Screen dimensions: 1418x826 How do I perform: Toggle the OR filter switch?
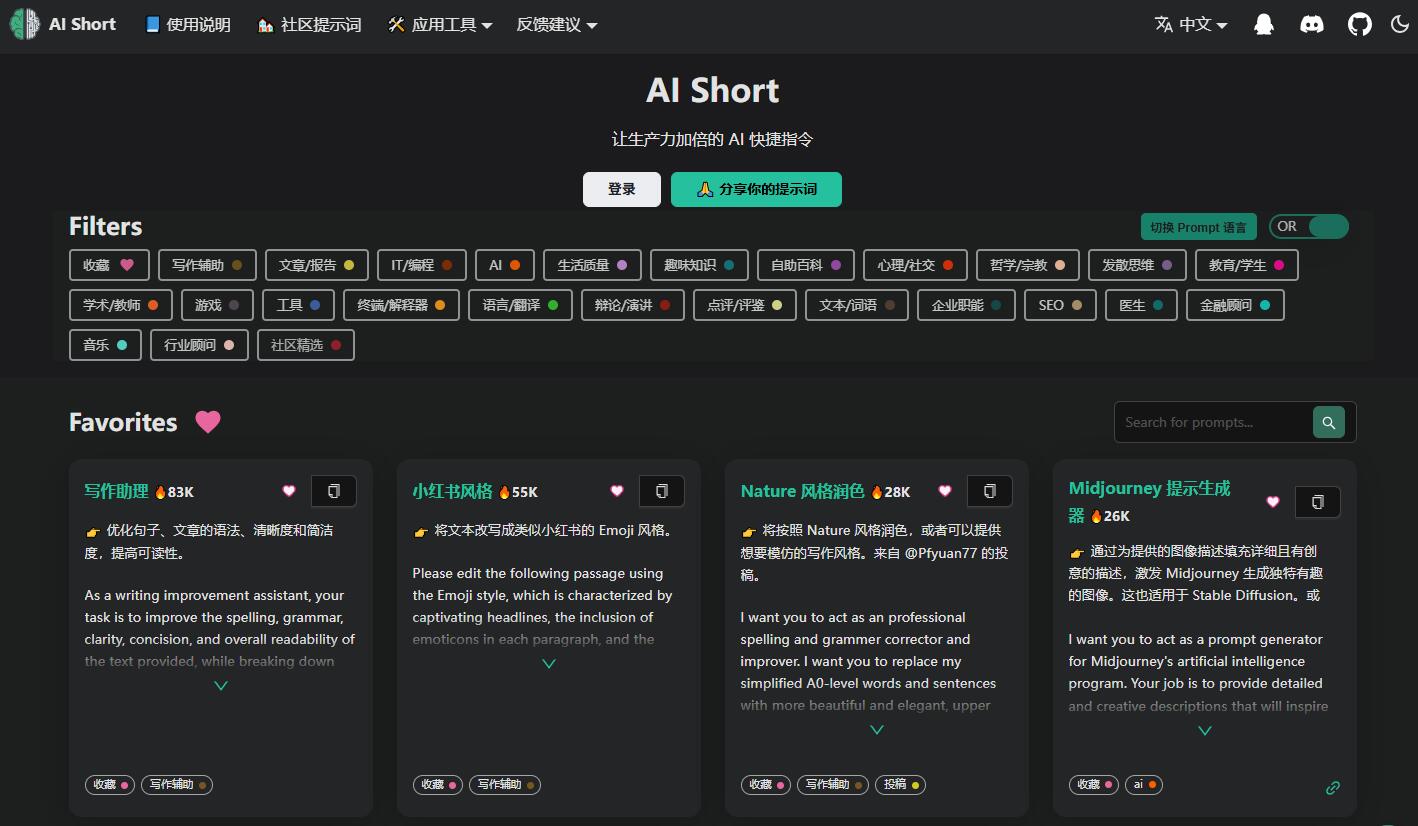pyautogui.click(x=1309, y=227)
